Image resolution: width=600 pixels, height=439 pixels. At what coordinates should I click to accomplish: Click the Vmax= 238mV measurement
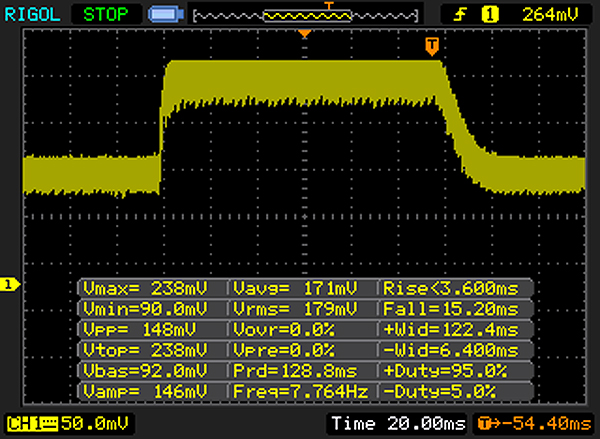coord(145,288)
